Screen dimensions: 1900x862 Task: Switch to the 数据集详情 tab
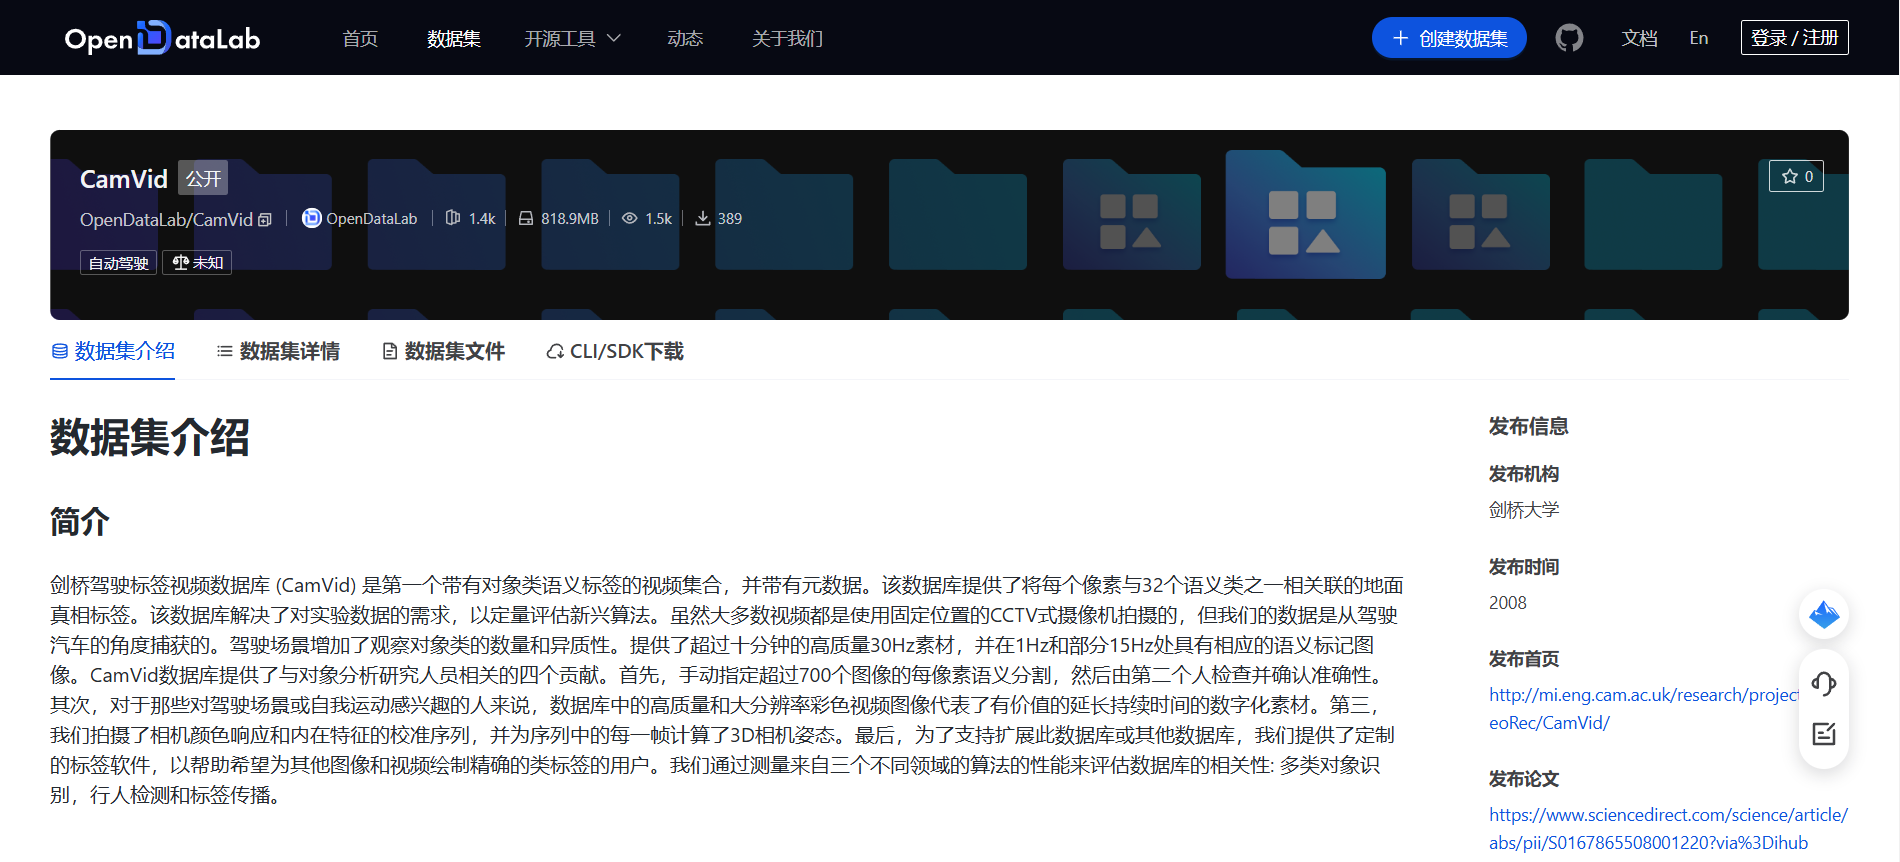point(278,351)
